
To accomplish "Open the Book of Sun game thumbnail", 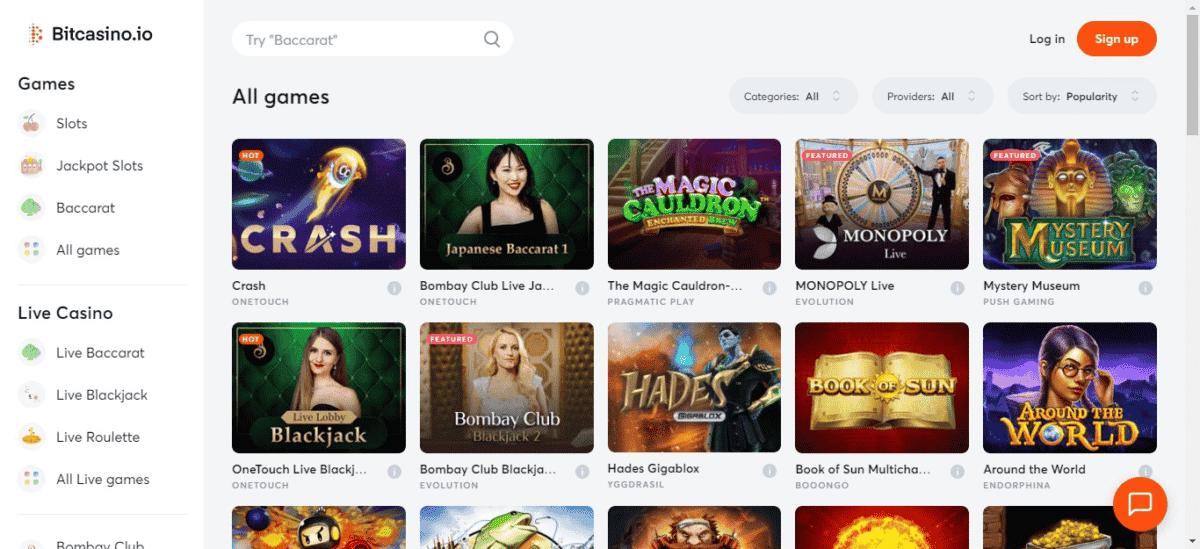I will [x=881, y=387].
